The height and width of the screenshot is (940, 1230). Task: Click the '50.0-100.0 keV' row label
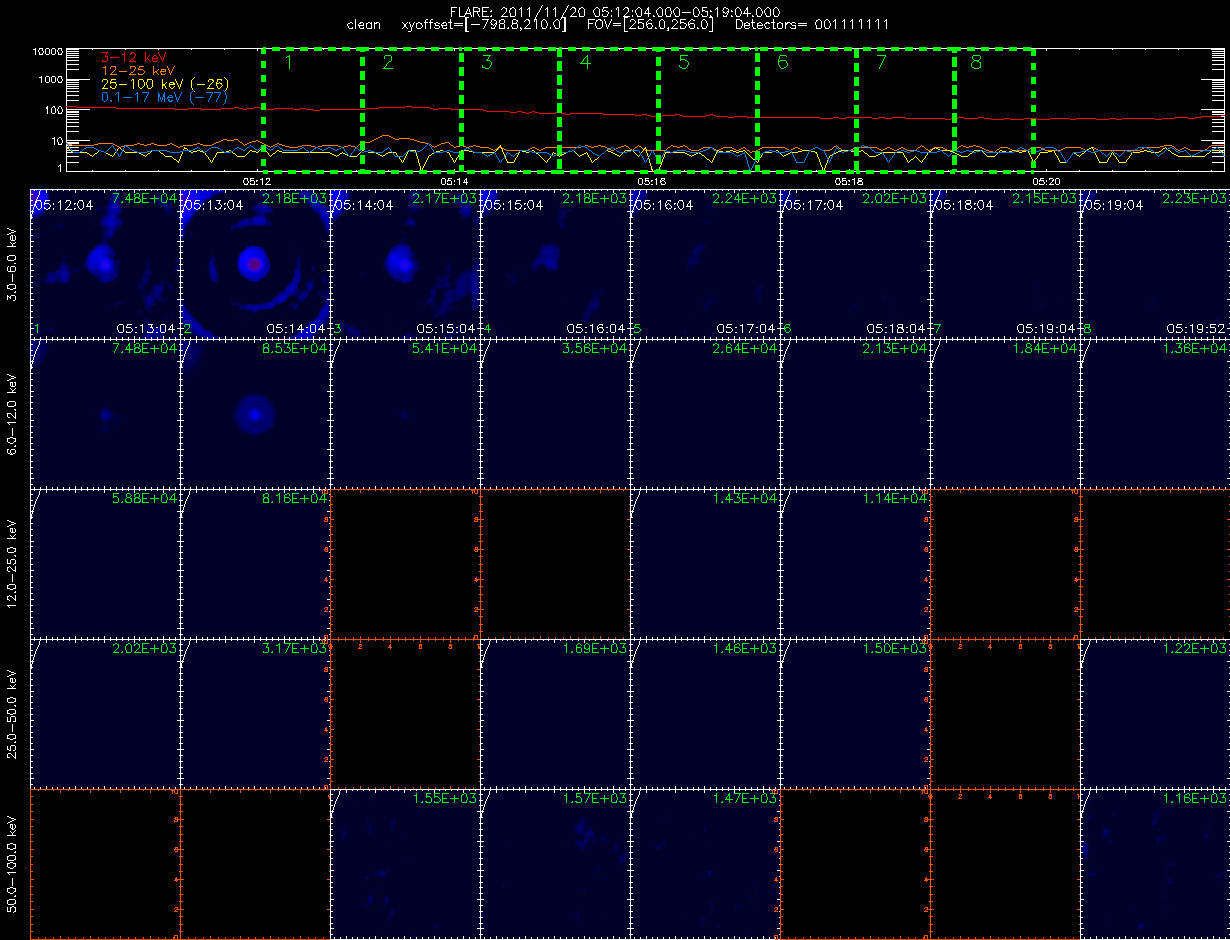11,862
